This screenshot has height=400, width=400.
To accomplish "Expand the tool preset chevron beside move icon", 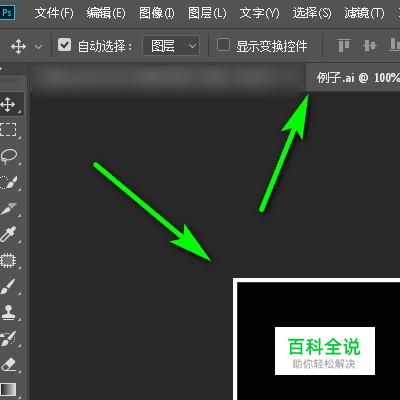I will pos(39,47).
